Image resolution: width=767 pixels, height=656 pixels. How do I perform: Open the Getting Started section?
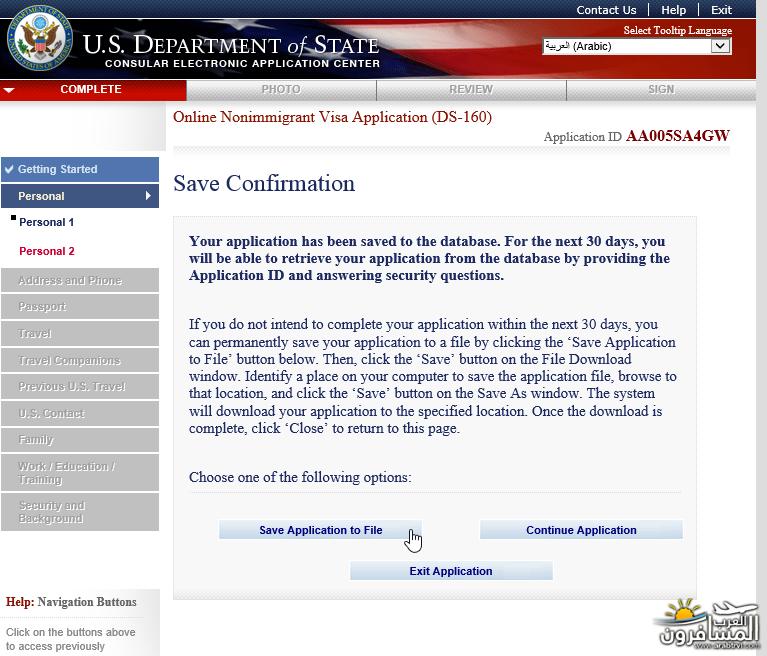pyautogui.click(x=80, y=169)
